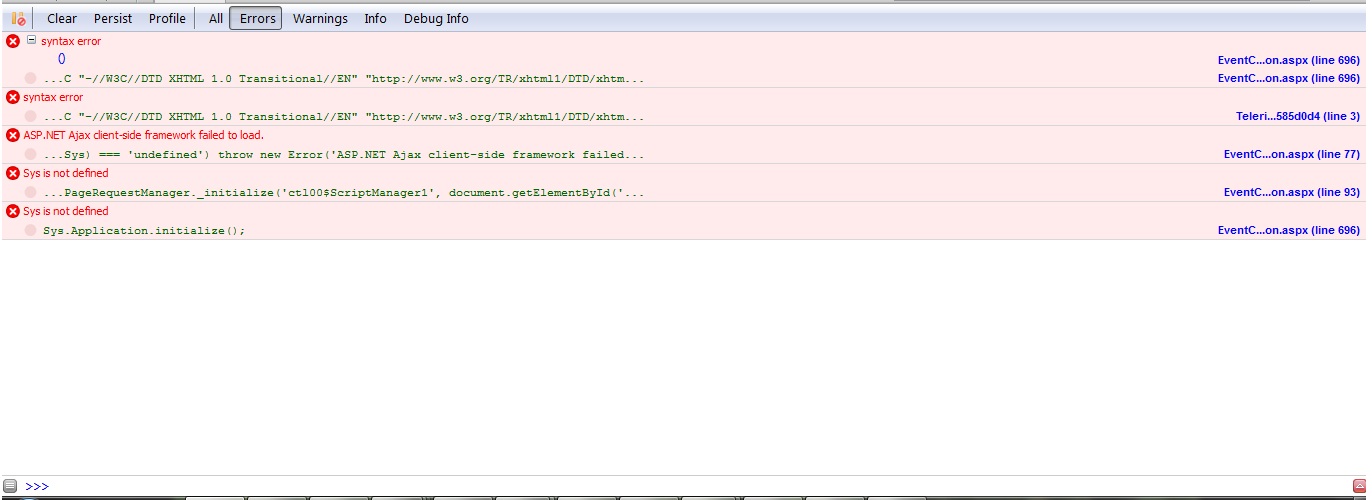Open the EventC...on.aspx (line 93) source link
This screenshot has height=500, width=1372.
pyautogui.click(x=1292, y=192)
